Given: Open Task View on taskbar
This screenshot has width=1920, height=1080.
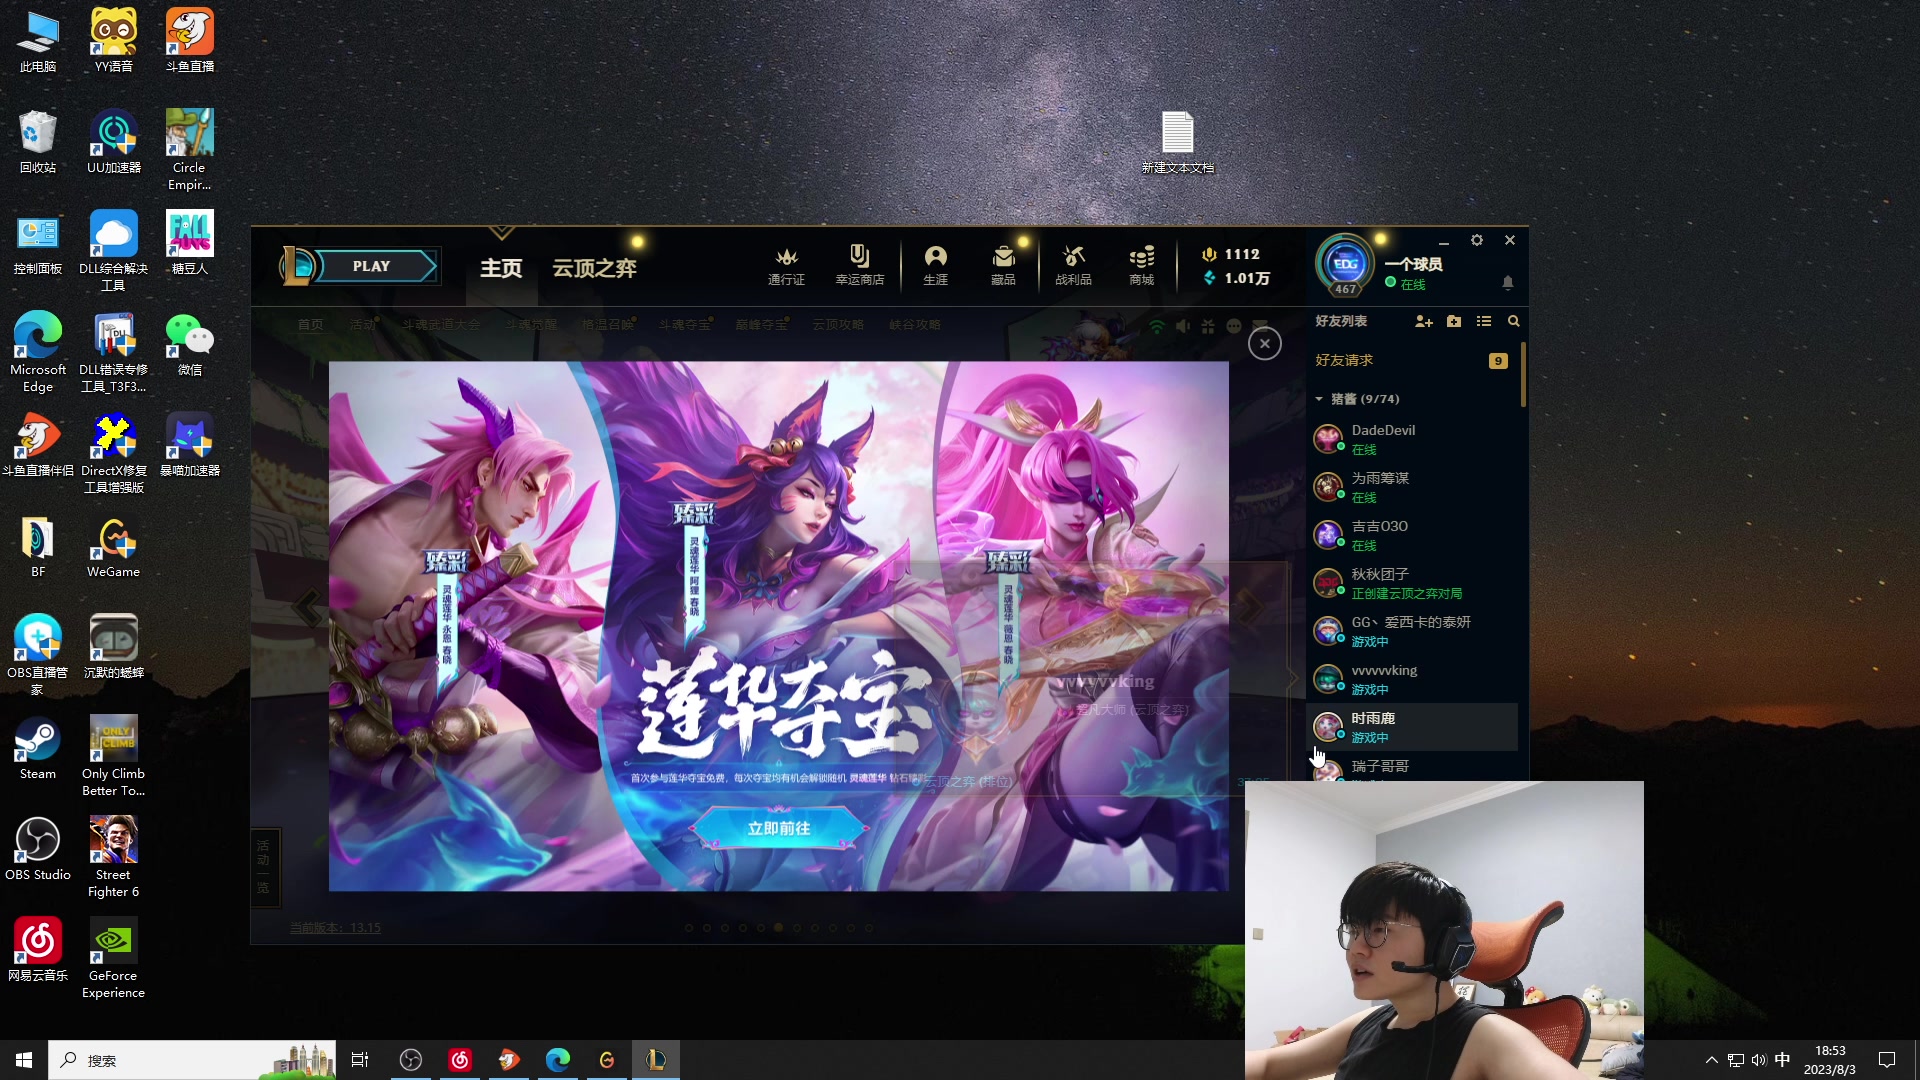Looking at the screenshot, I should tap(360, 1060).
